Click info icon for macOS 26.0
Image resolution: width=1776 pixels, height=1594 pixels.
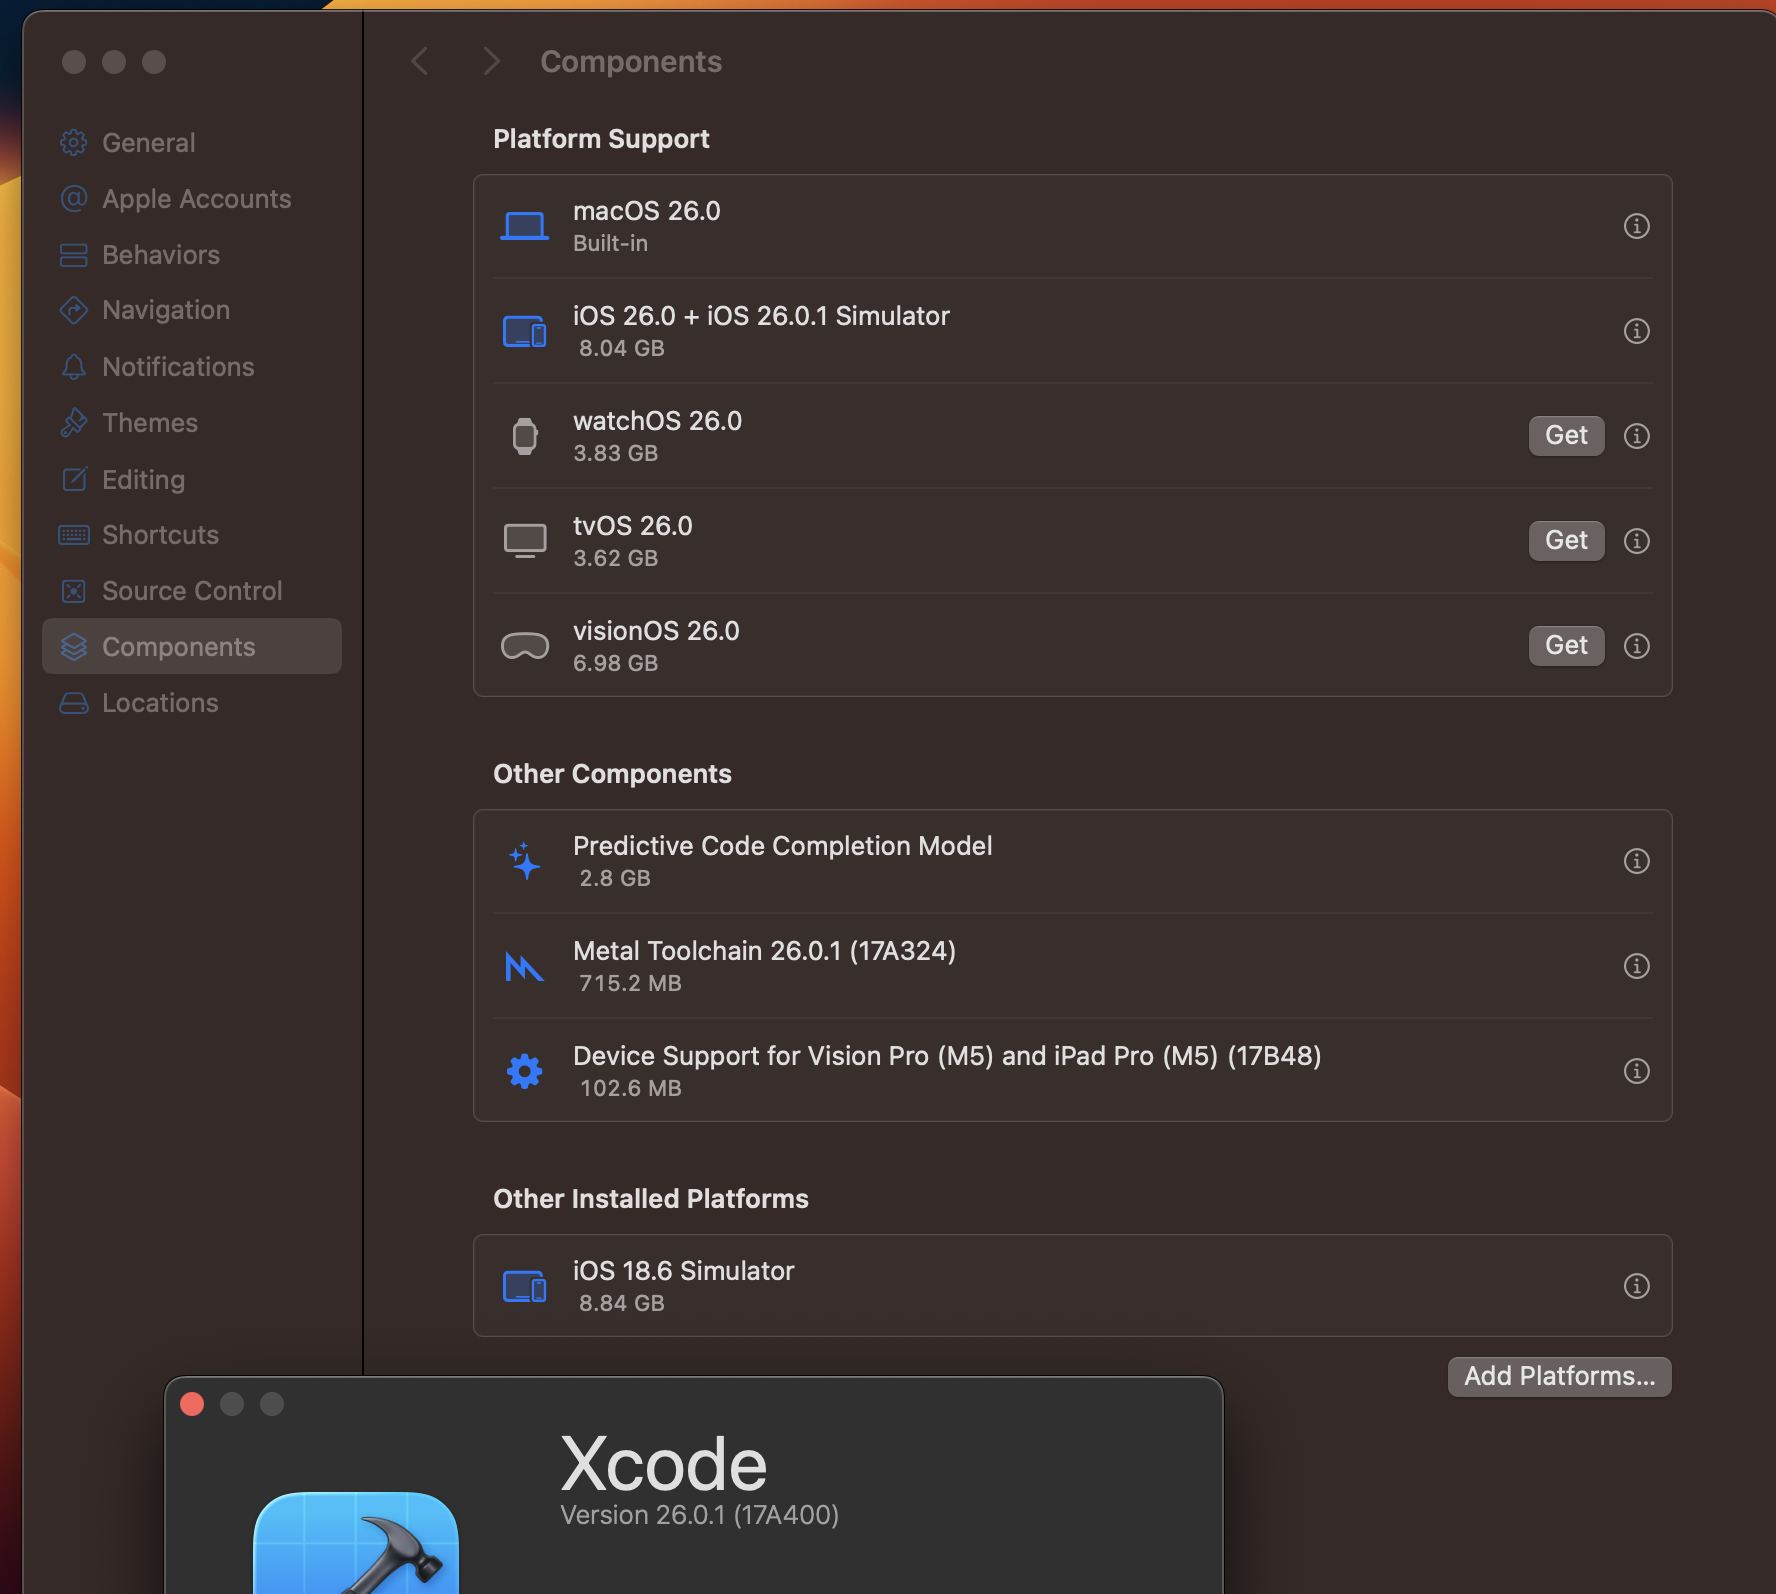(x=1636, y=226)
